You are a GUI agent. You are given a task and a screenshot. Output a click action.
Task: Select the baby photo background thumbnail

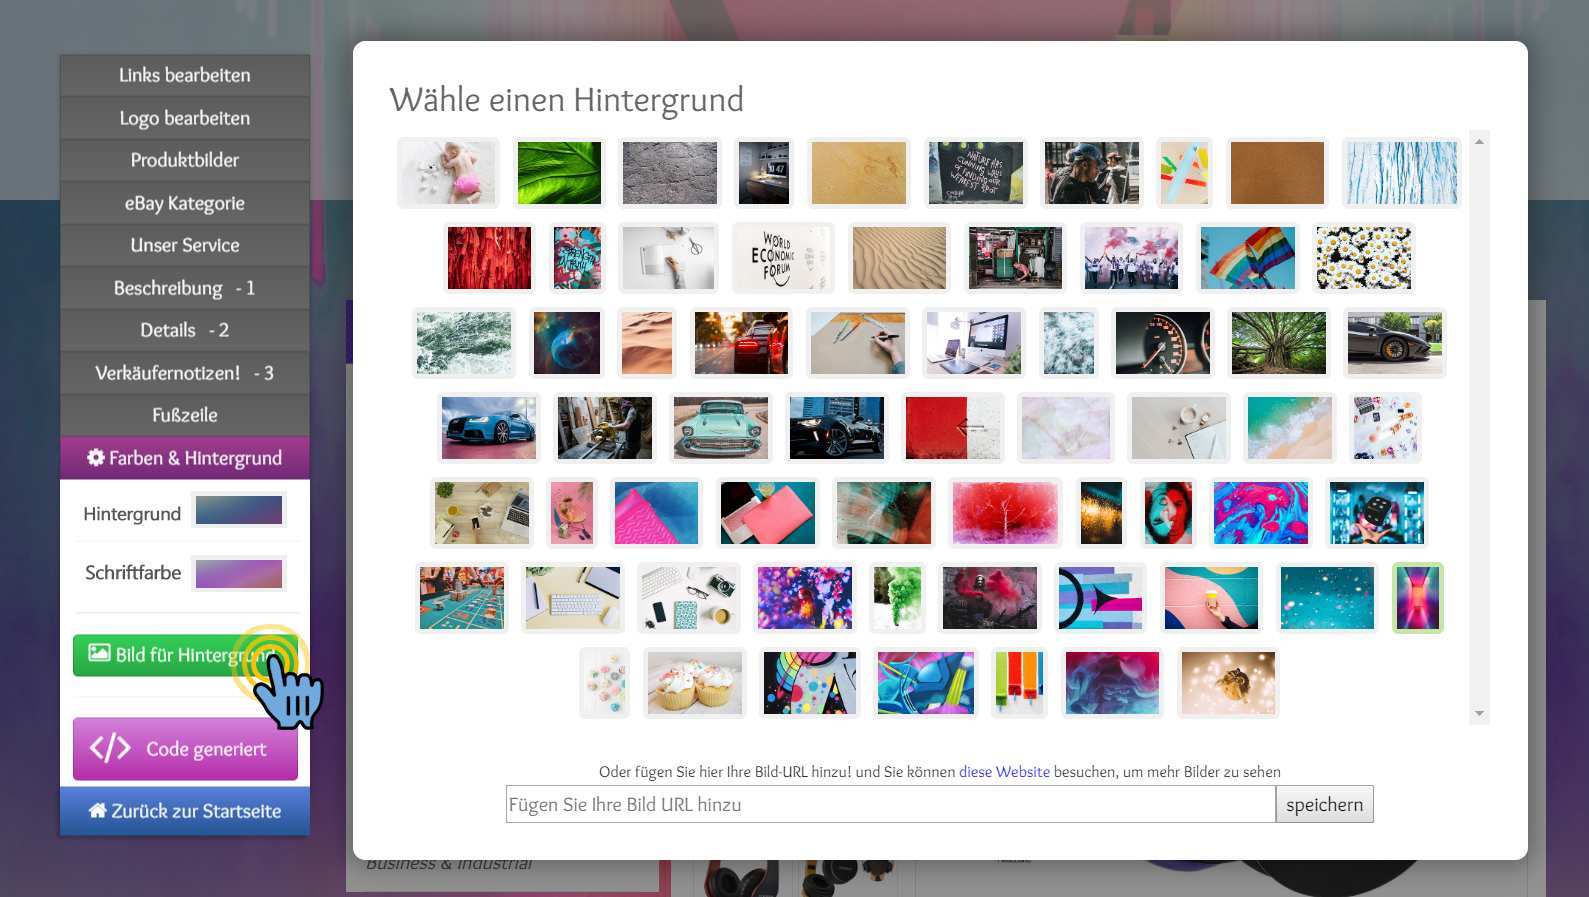point(448,173)
